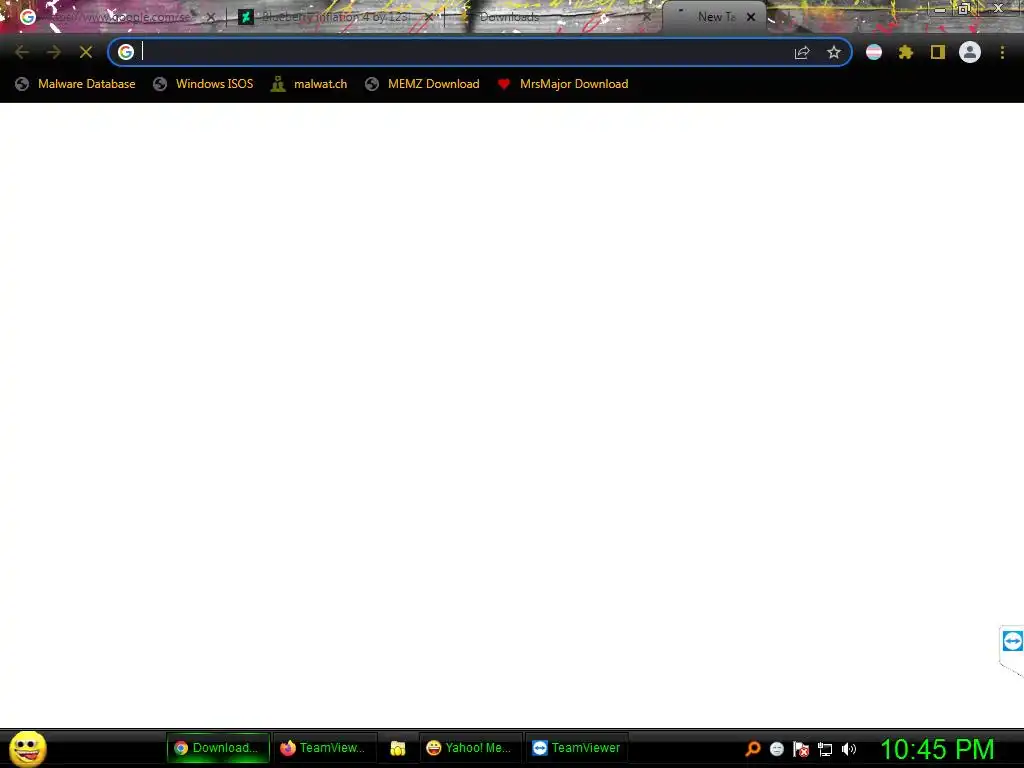
Task: Open the volume speaker tray icon
Action: point(849,749)
